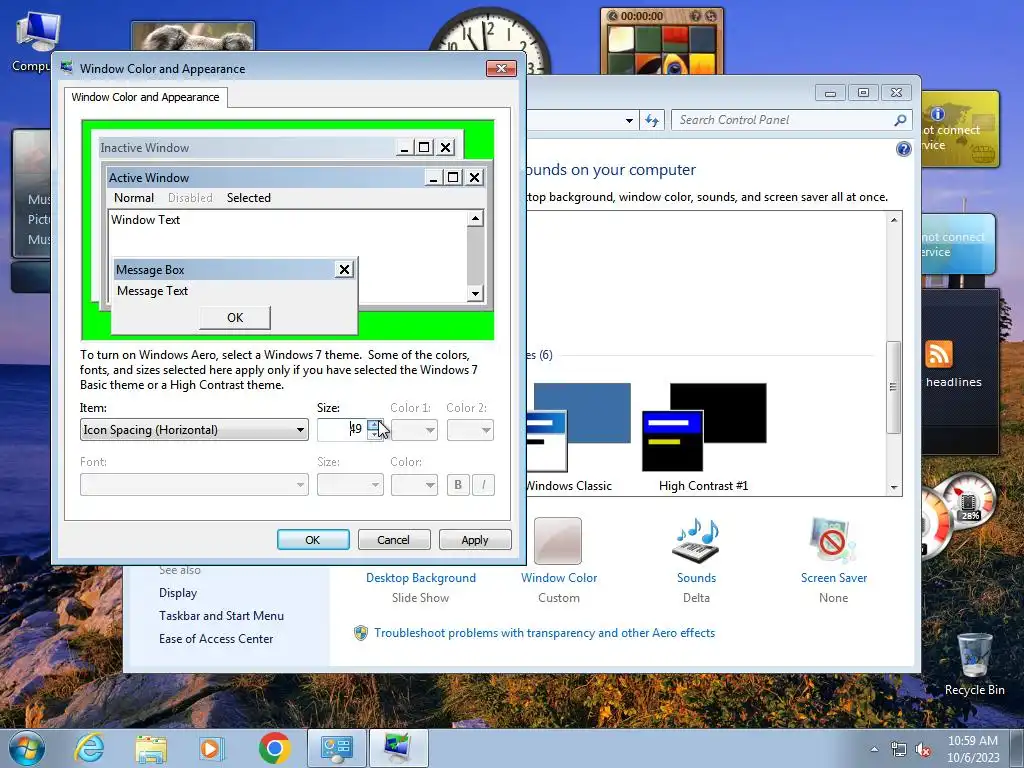Launch Google Chrome from taskbar
The height and width of the screenshot is (768, 1024).
[274, 748]
